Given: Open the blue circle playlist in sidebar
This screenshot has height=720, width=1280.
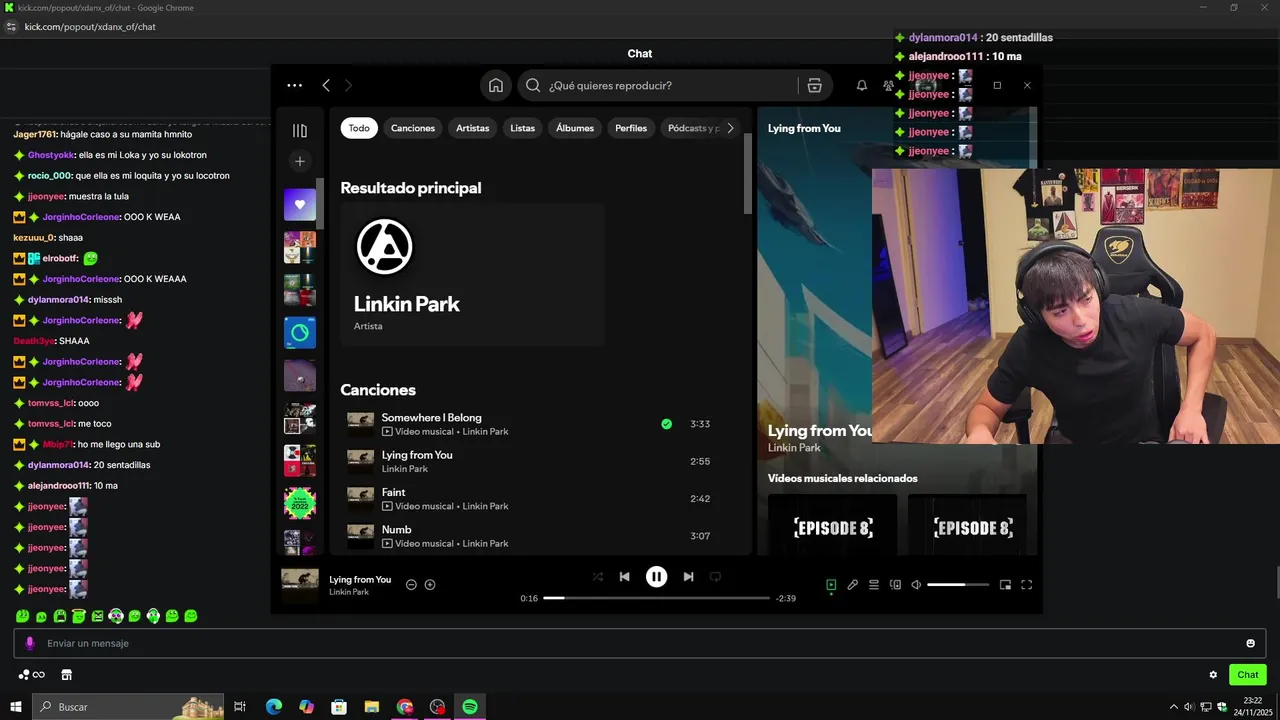Looking at the screenshot, I should pos(299,332).
